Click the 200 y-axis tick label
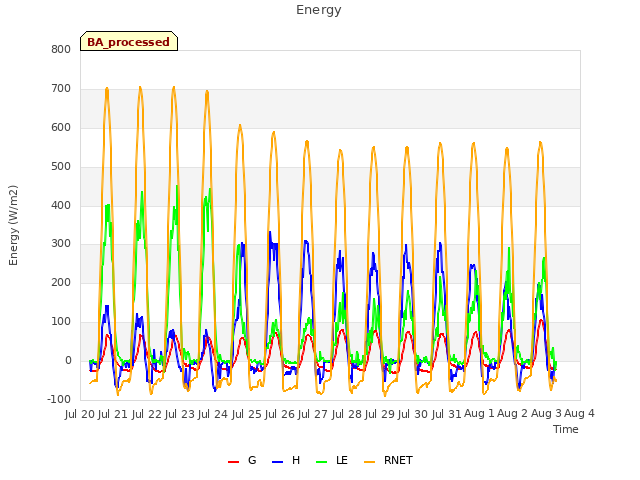 tap(61, 282)
